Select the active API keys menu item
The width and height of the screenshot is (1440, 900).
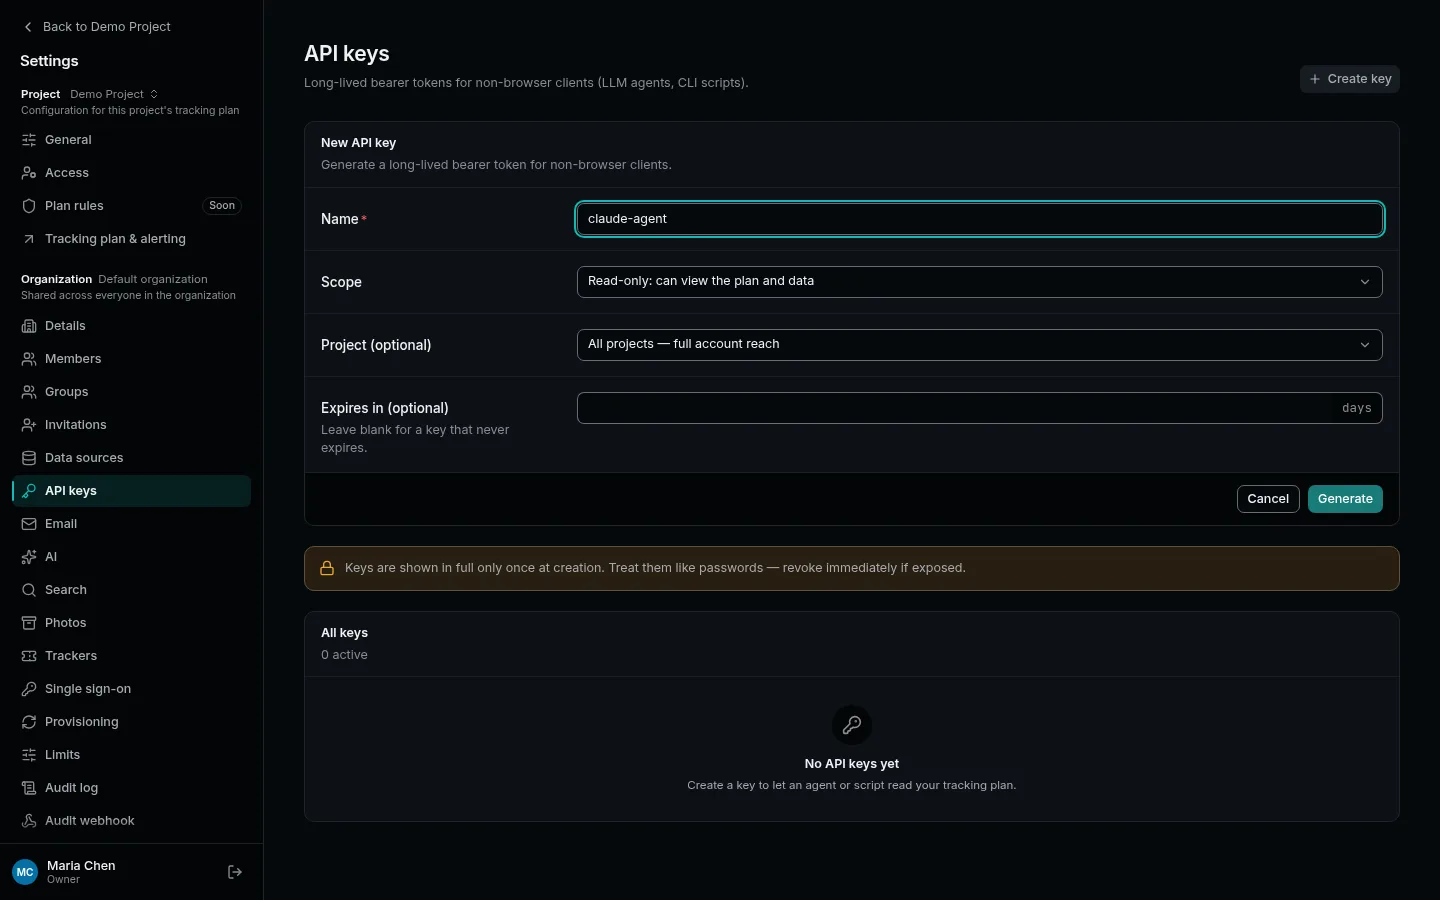(x=131, y=491)
